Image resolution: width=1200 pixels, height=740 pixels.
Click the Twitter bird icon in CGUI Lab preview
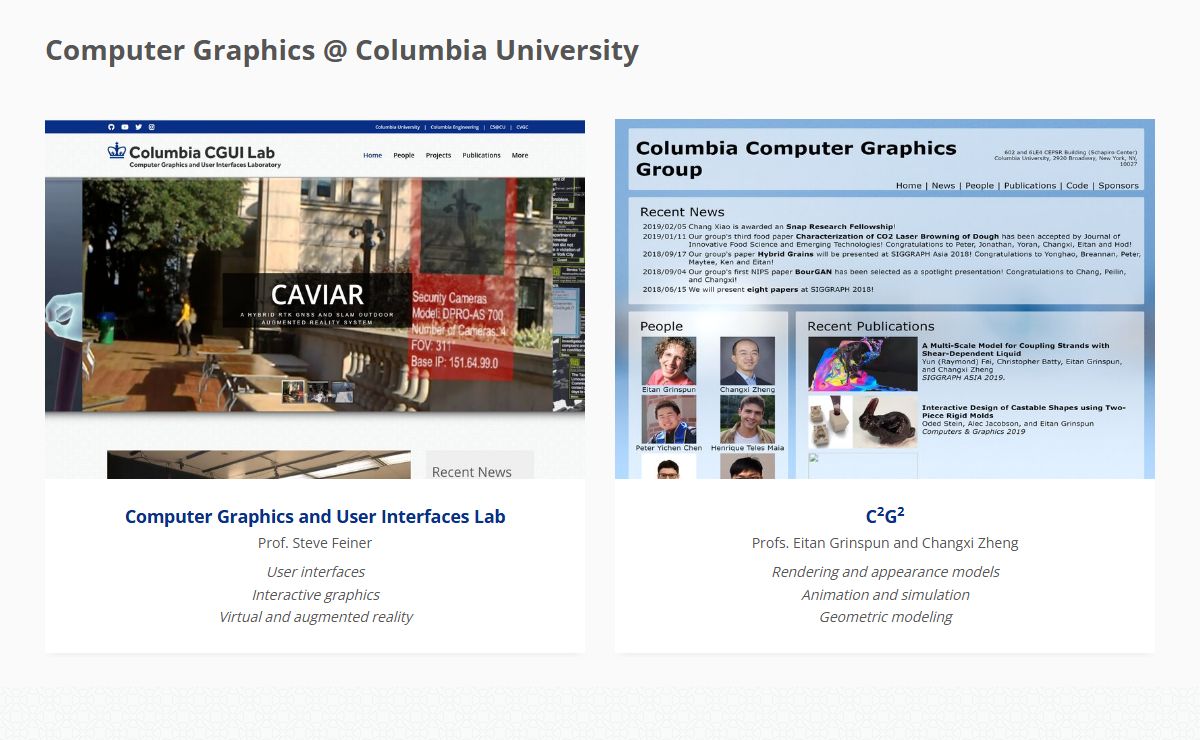point(139,127)
